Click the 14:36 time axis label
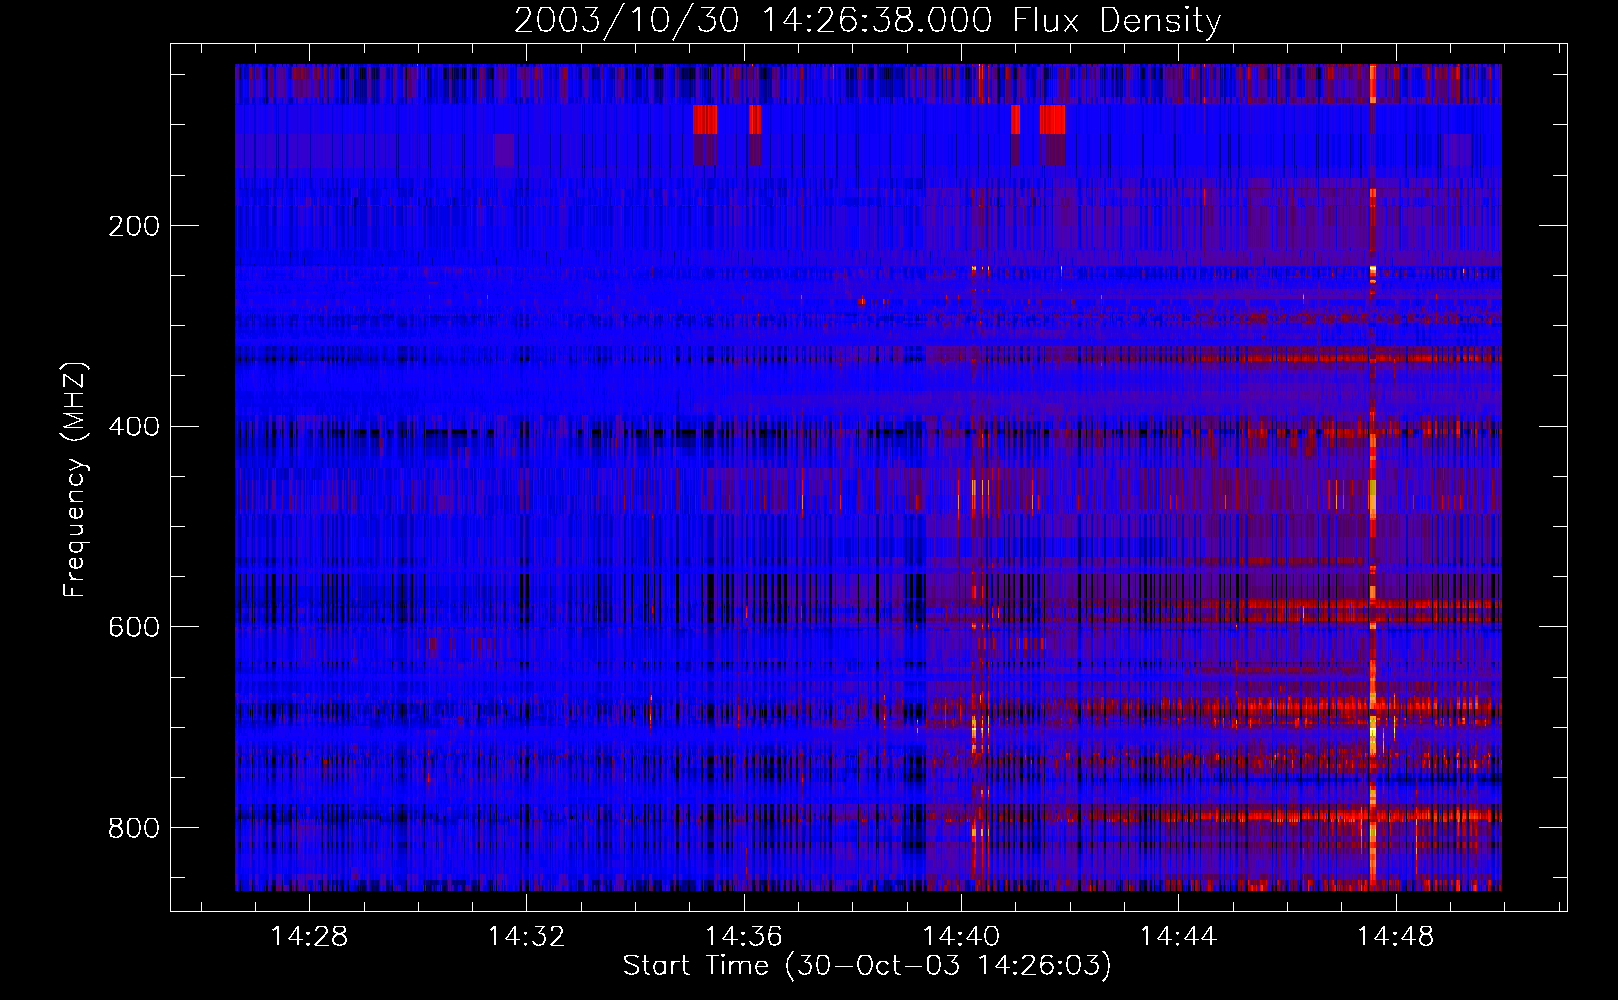The image size is (1618, 1000). 743,937
